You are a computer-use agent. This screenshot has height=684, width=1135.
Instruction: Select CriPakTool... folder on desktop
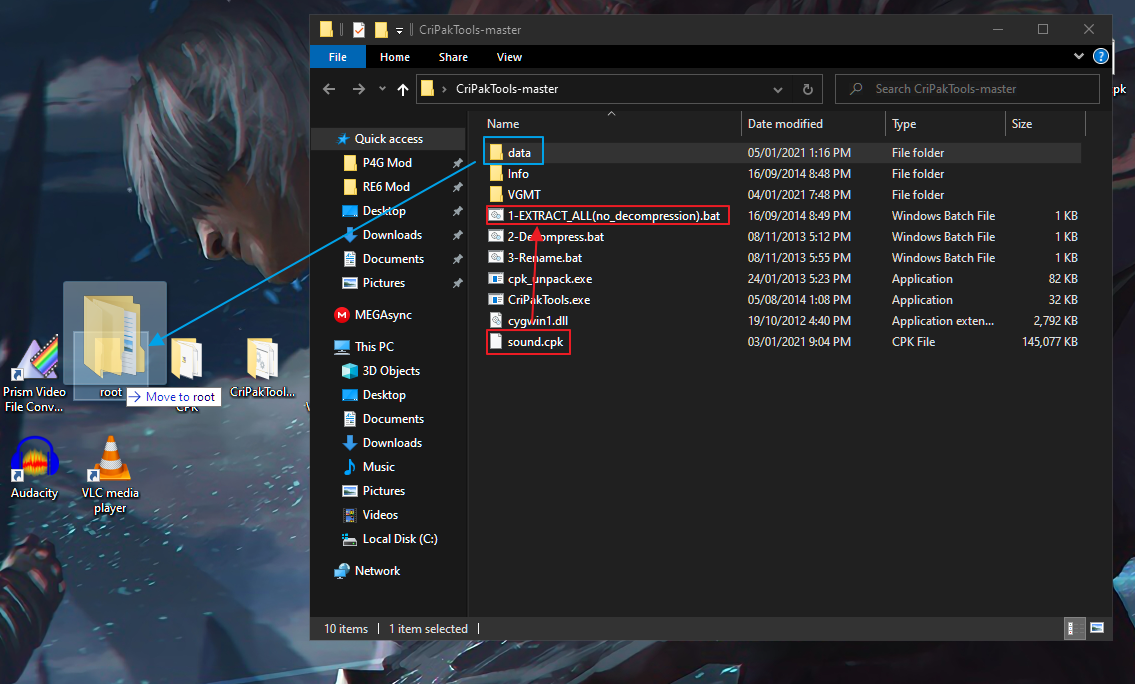point(263,368)
